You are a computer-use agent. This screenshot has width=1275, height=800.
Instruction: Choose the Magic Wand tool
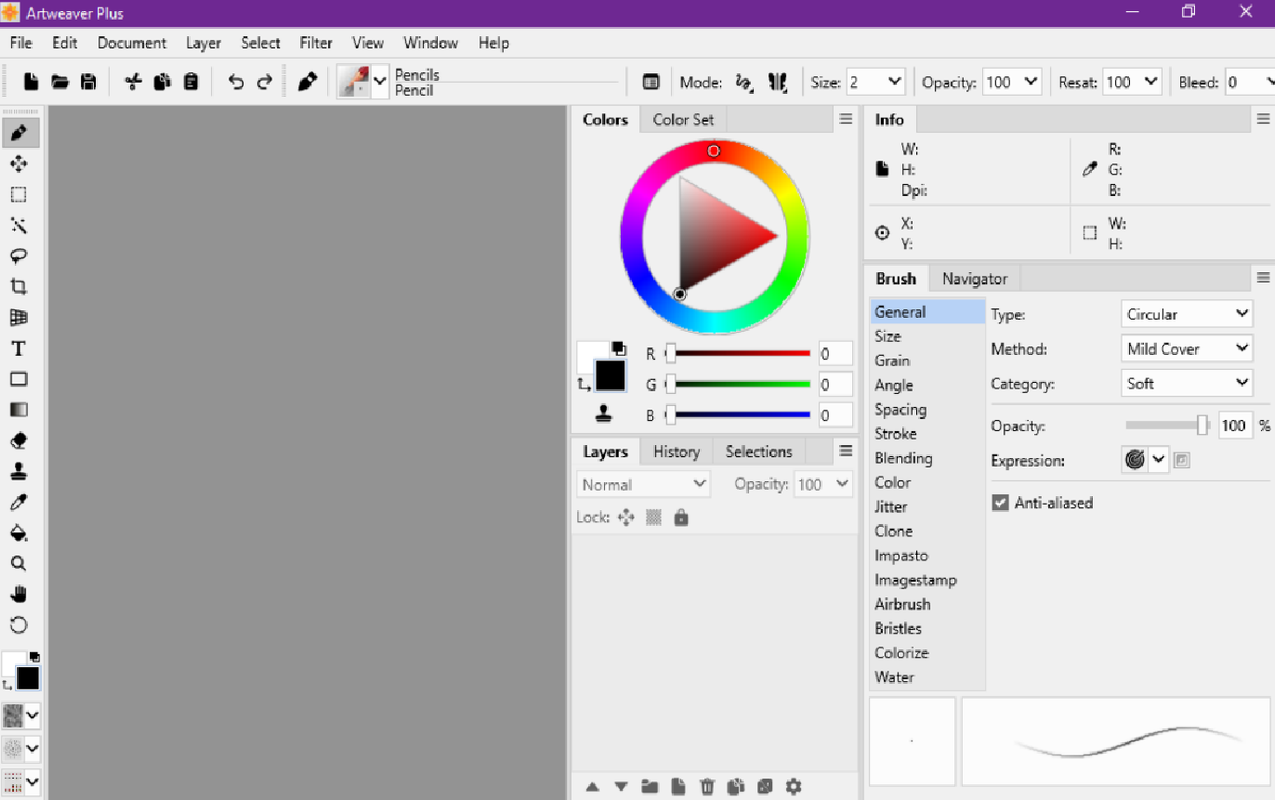19,225
